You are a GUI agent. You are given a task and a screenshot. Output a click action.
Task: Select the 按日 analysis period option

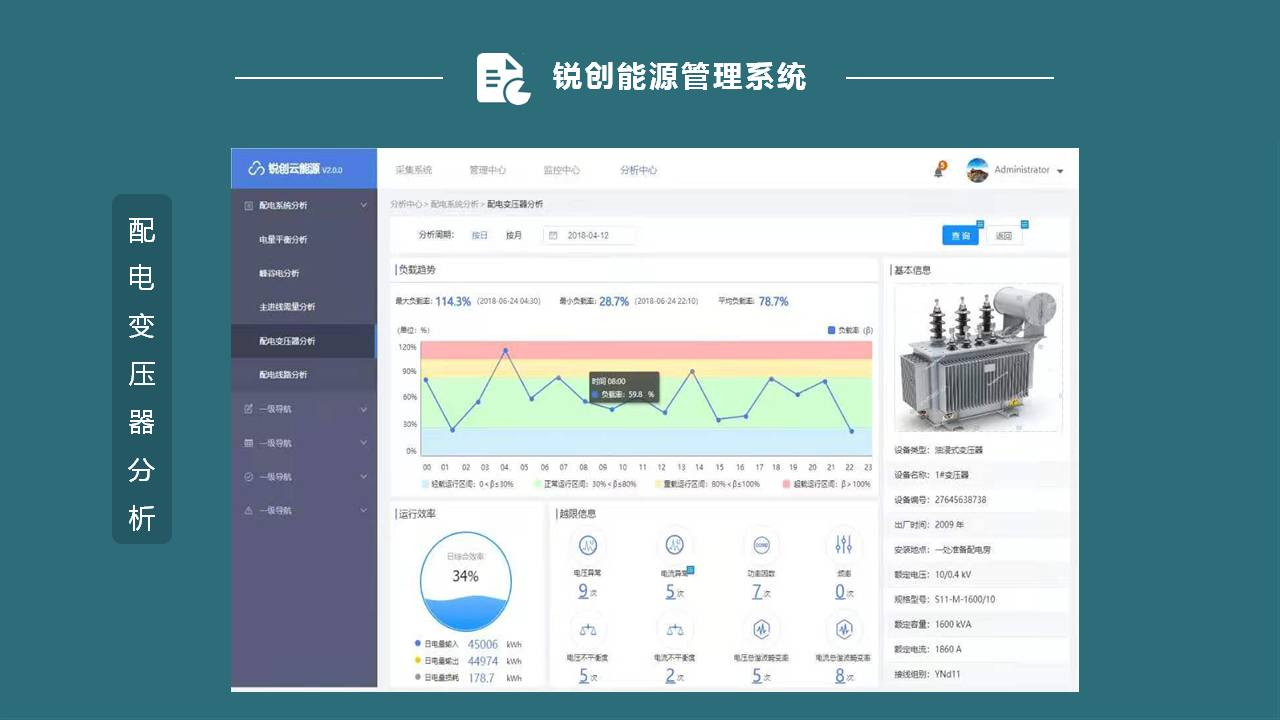480,236
